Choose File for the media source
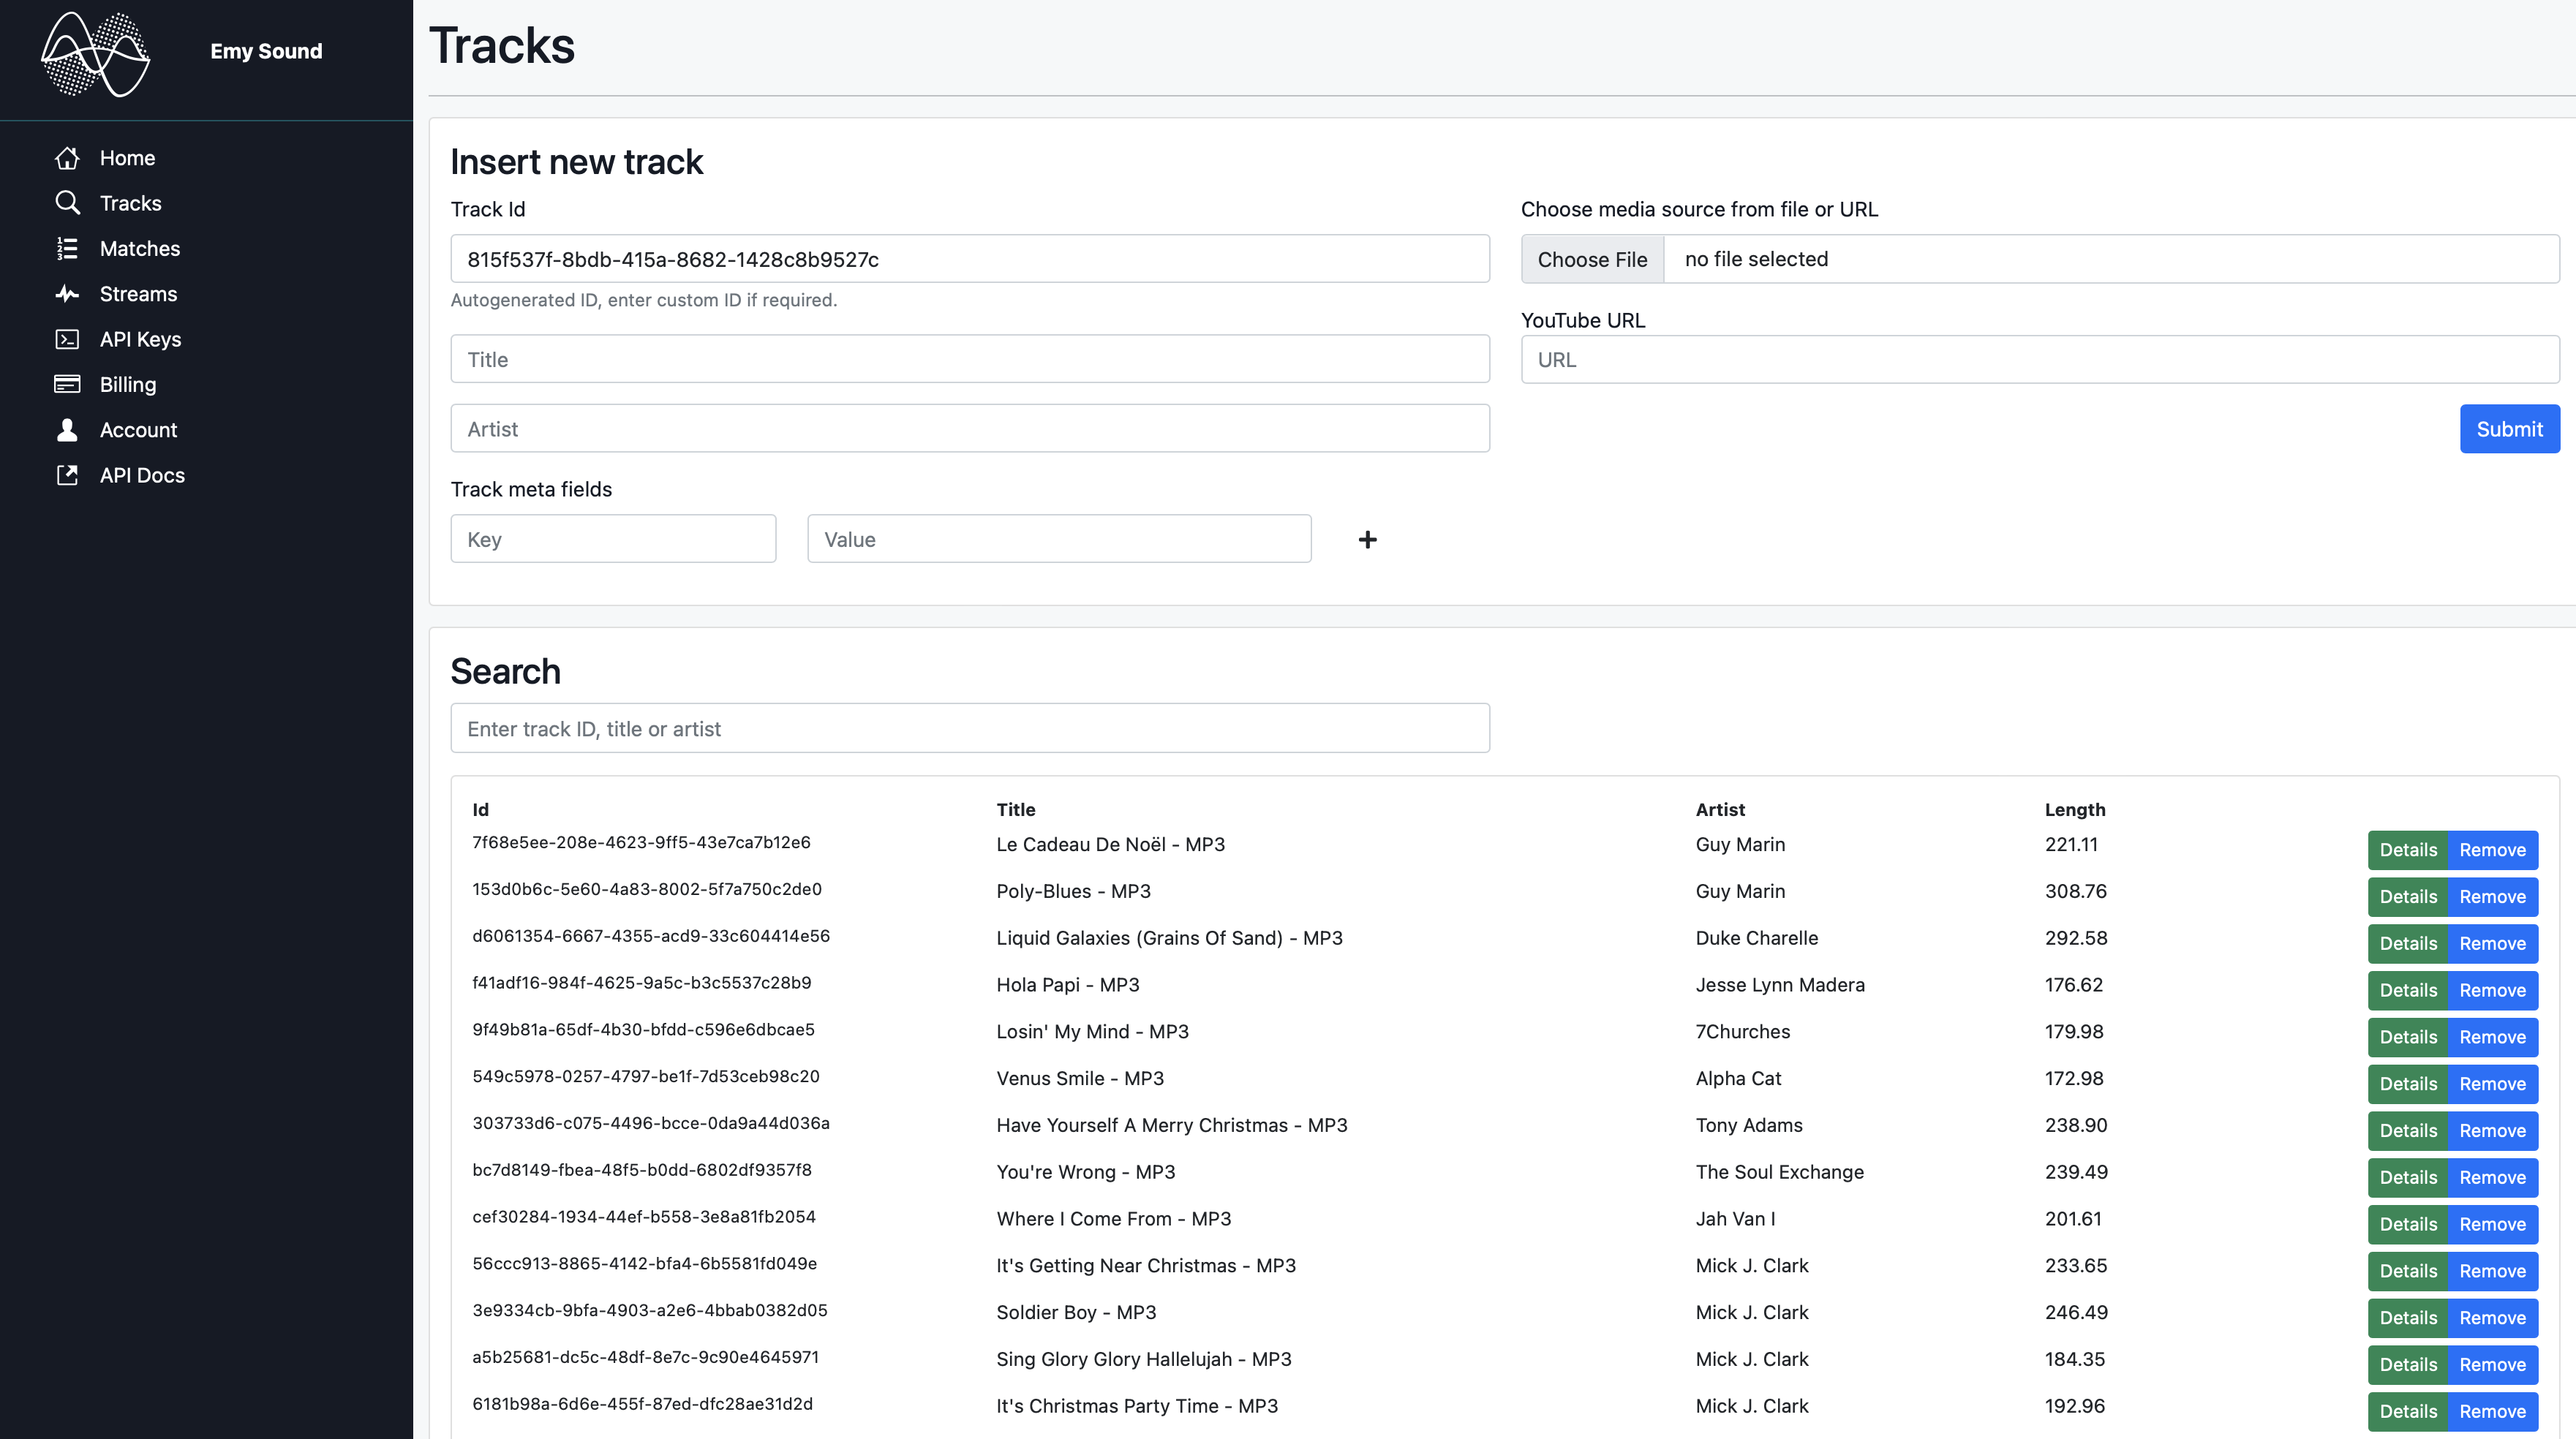The height and width of the screenshot is (1439, 2576). 1592,259
